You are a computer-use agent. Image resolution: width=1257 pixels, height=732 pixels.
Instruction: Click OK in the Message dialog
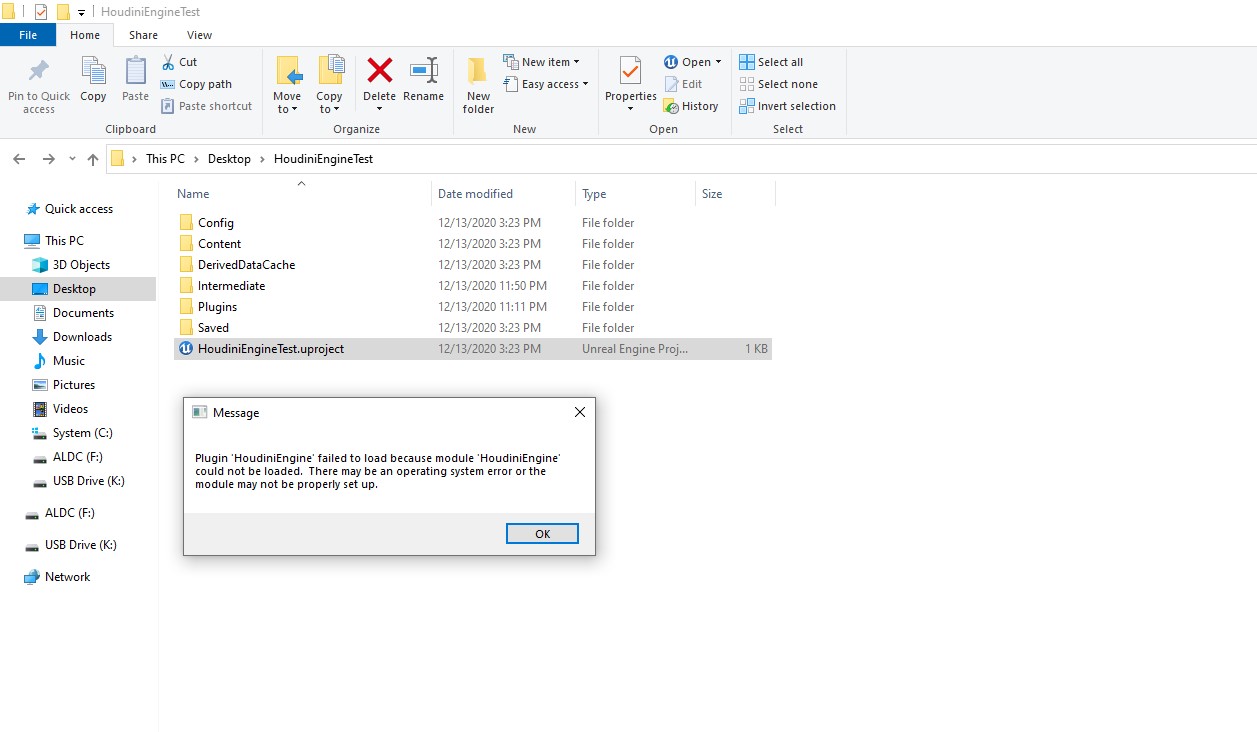click(542, 534)
